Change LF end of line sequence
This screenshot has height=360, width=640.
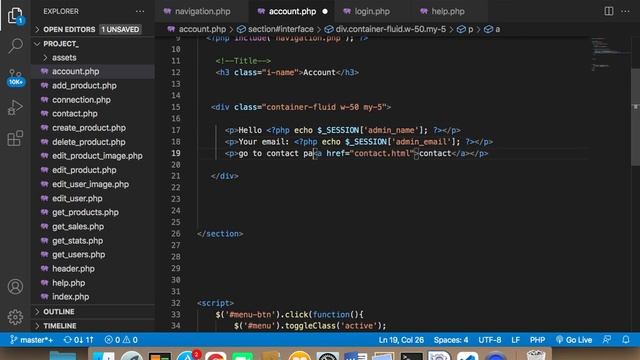point(516,340)
